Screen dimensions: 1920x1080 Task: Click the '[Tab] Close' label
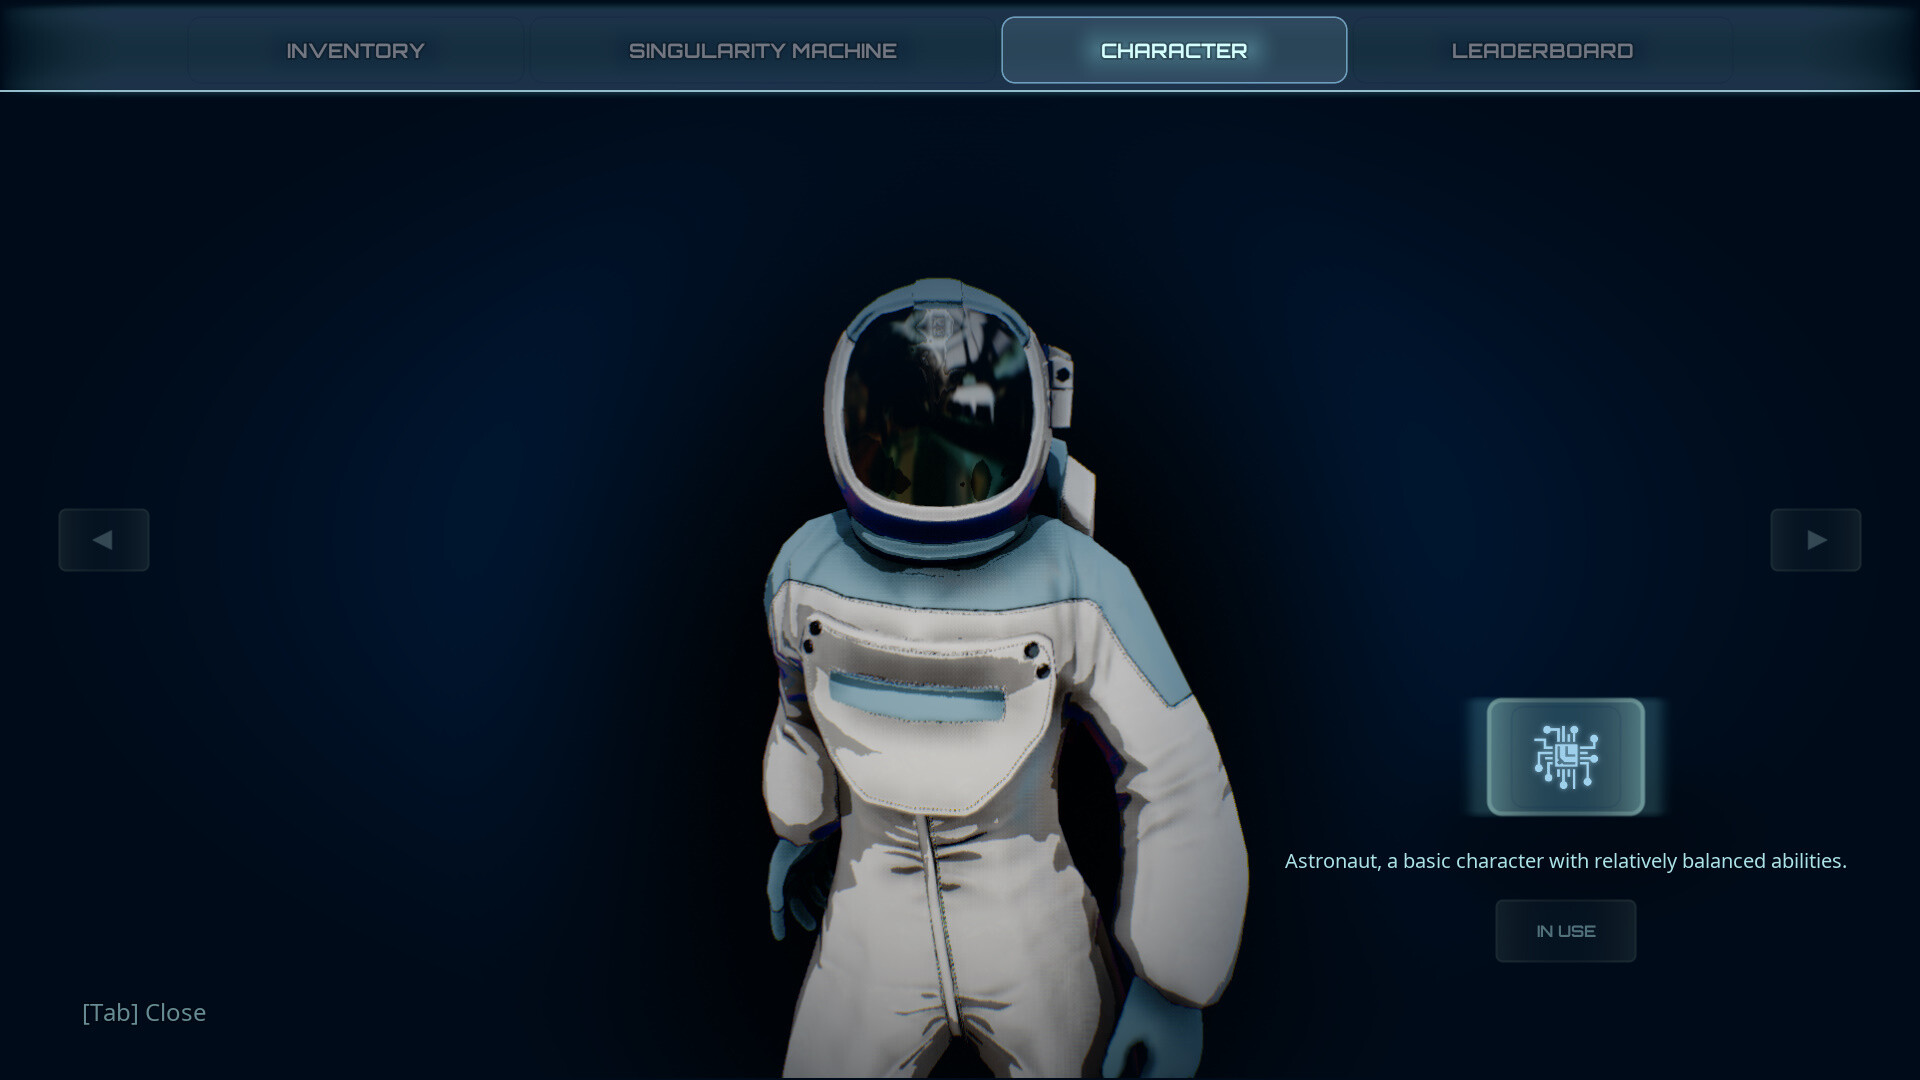144,1012
